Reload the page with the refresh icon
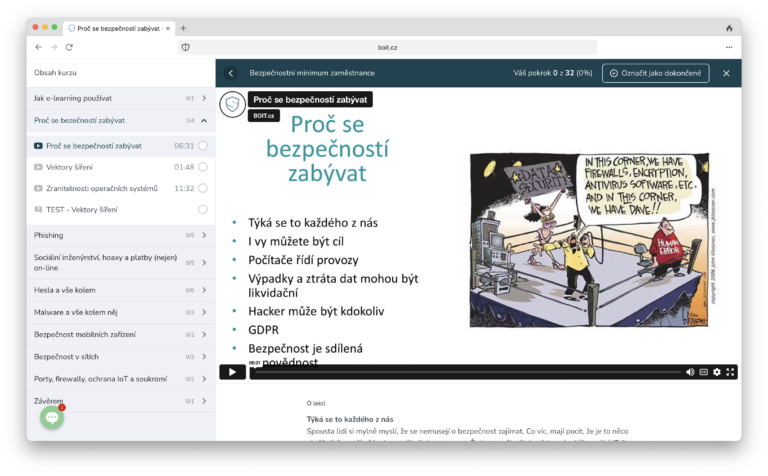The height and width of the screenshot is (476, 768). pyautogui.click(x=69, y=47)
